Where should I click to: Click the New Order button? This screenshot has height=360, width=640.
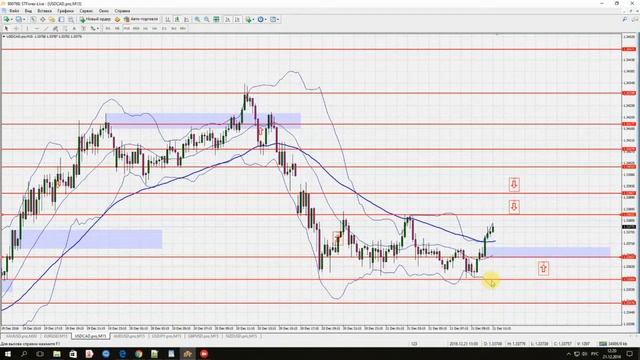coord(95,19)
